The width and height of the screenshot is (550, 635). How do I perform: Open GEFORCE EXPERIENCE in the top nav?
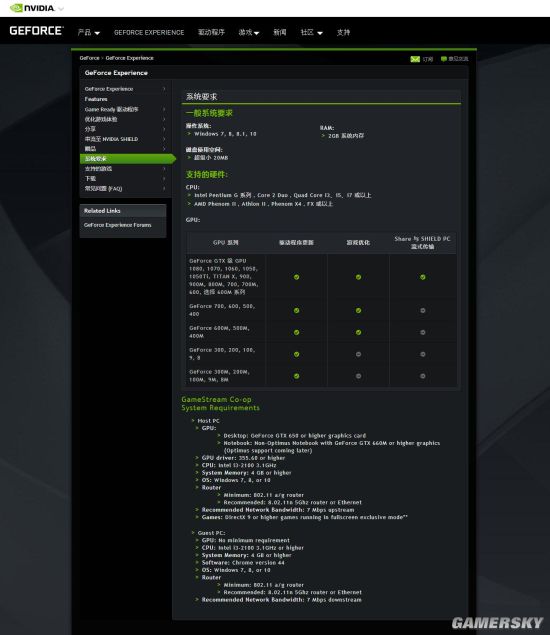(x=149, y=32)
